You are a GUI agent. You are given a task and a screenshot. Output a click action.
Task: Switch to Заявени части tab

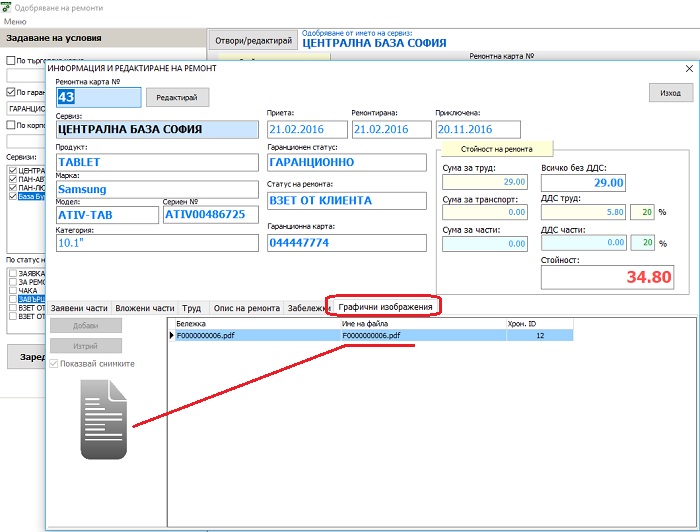[x=79, y=308]
